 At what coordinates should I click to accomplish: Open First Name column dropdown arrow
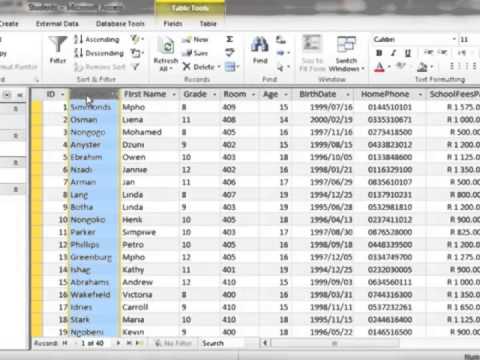pos(174,95)
